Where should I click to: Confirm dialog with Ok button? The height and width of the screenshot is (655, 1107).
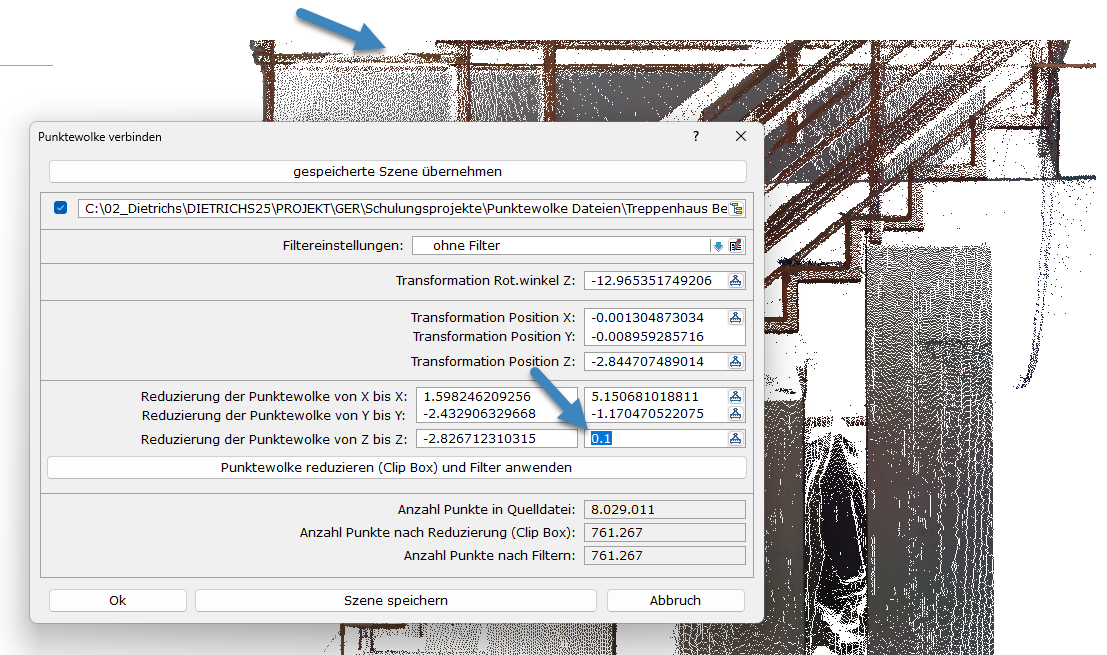(118, 601)
